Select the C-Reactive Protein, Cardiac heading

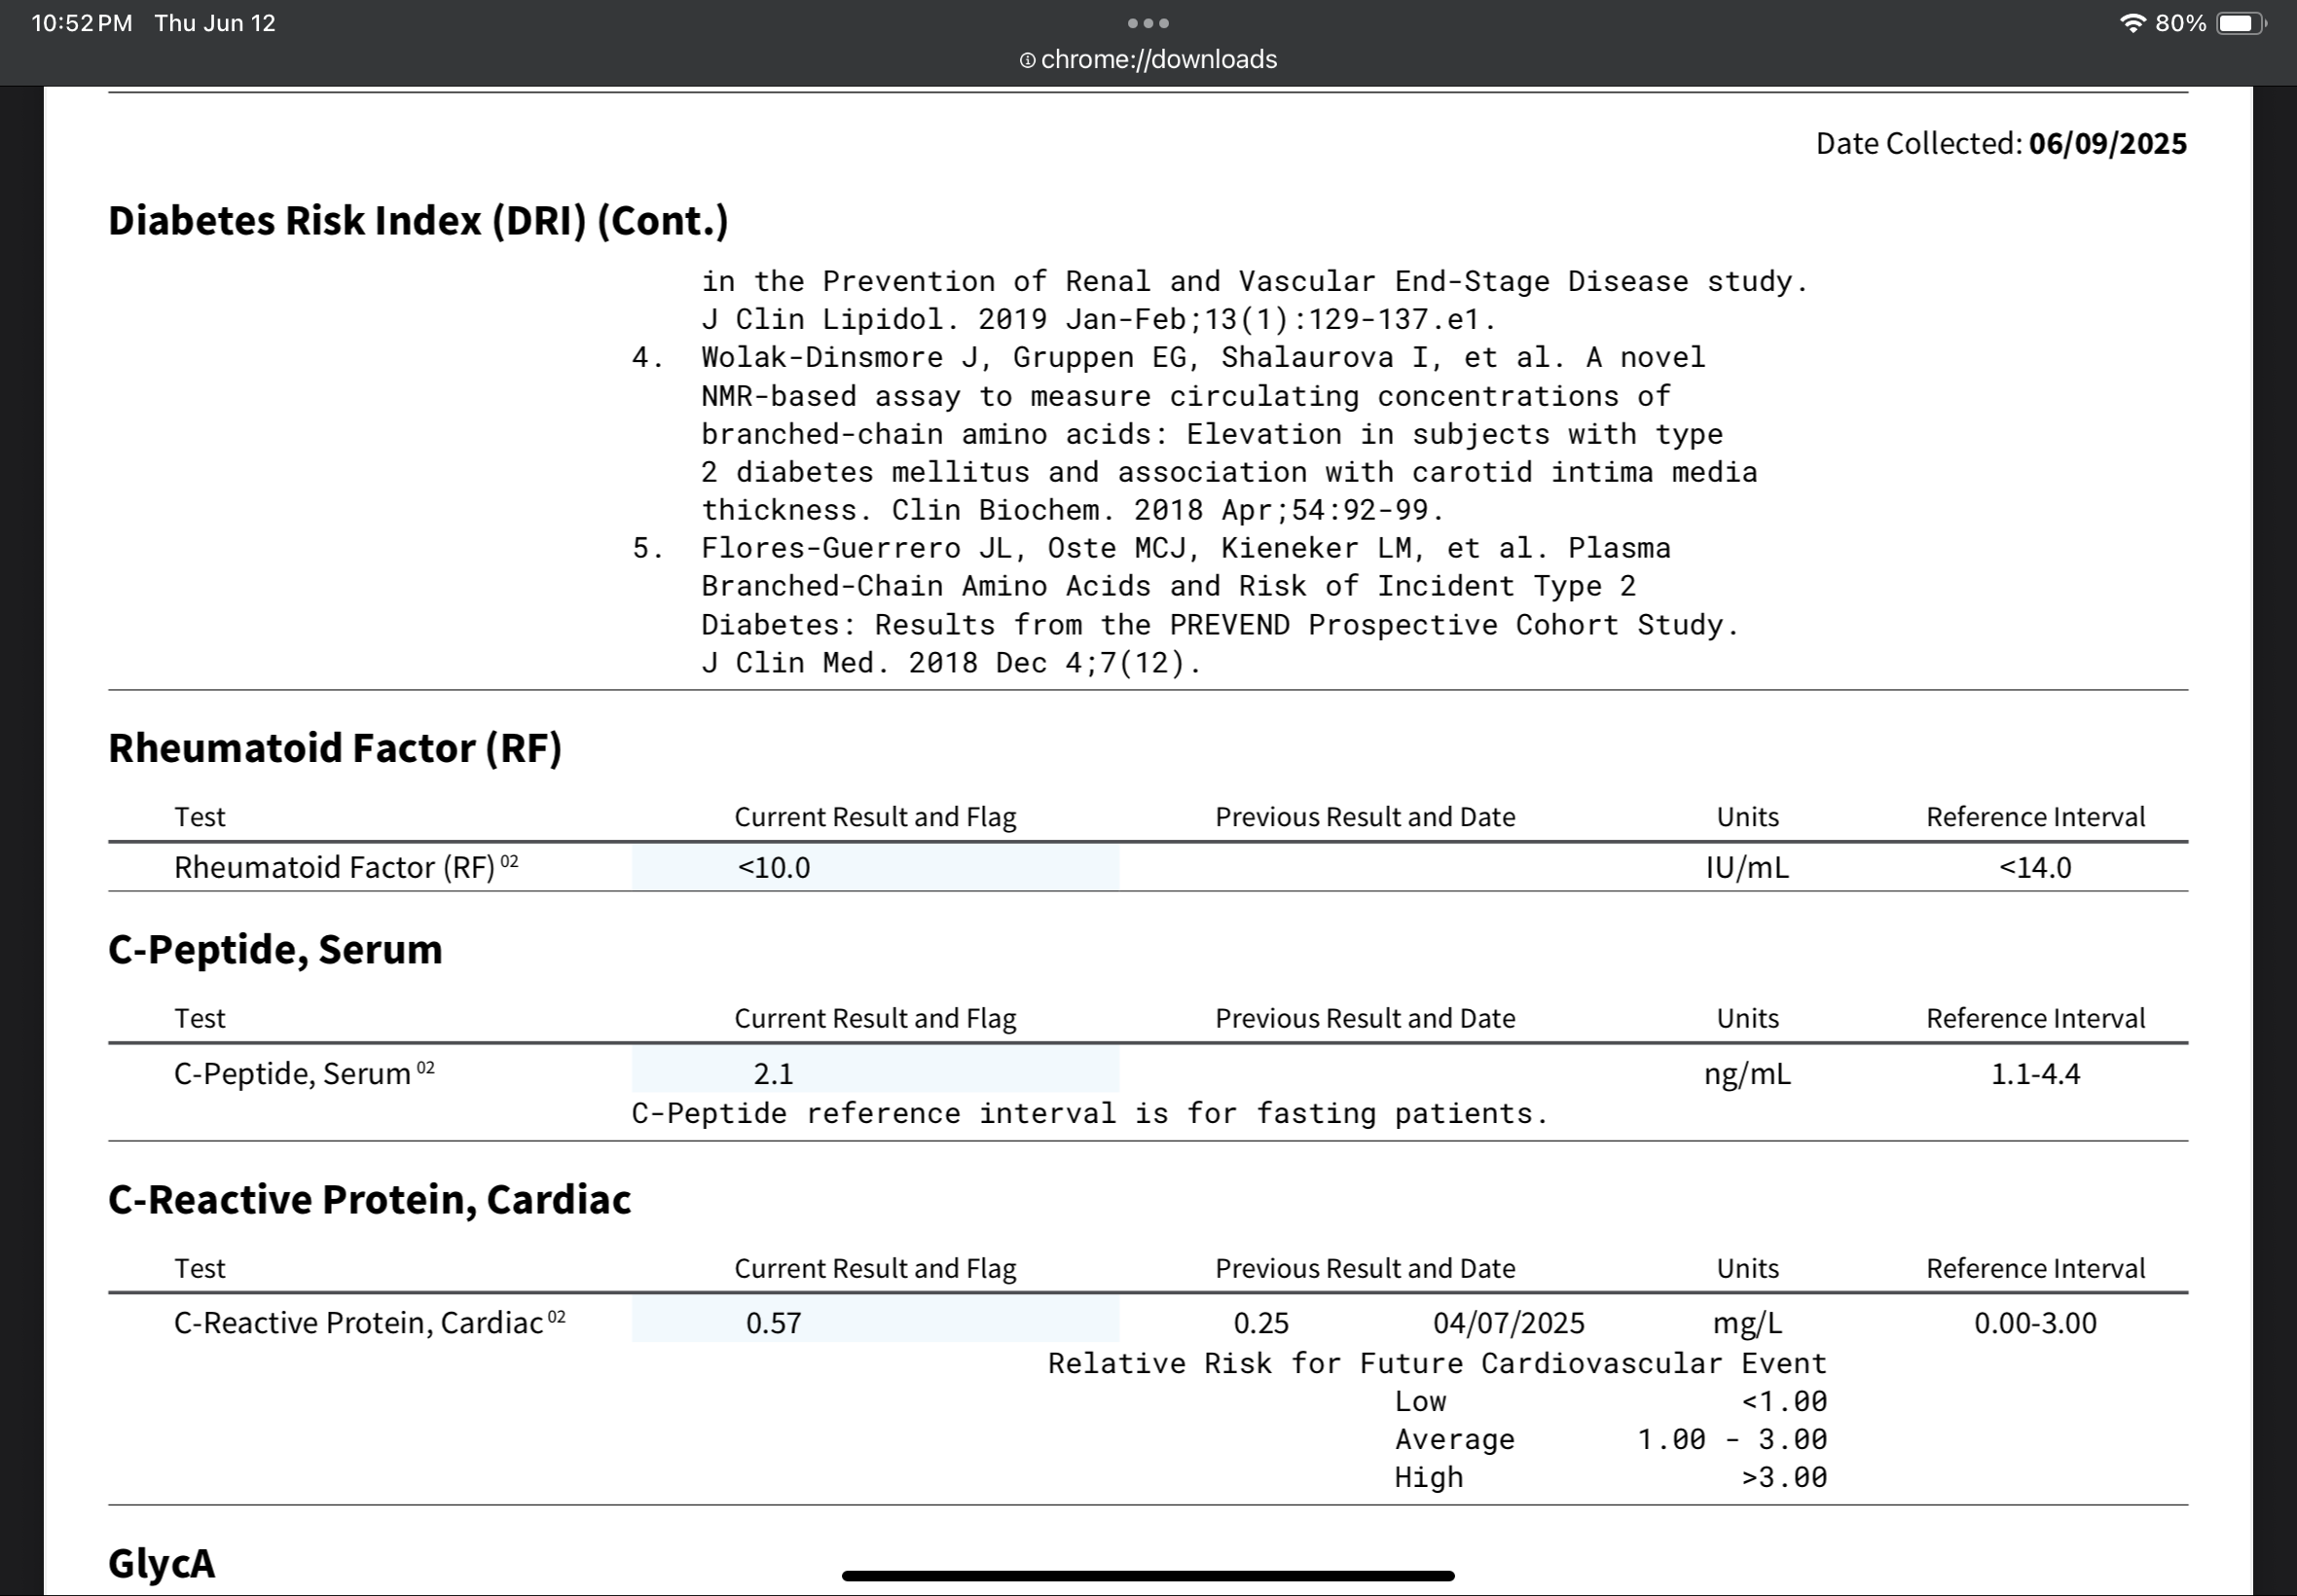[370, 1199]
